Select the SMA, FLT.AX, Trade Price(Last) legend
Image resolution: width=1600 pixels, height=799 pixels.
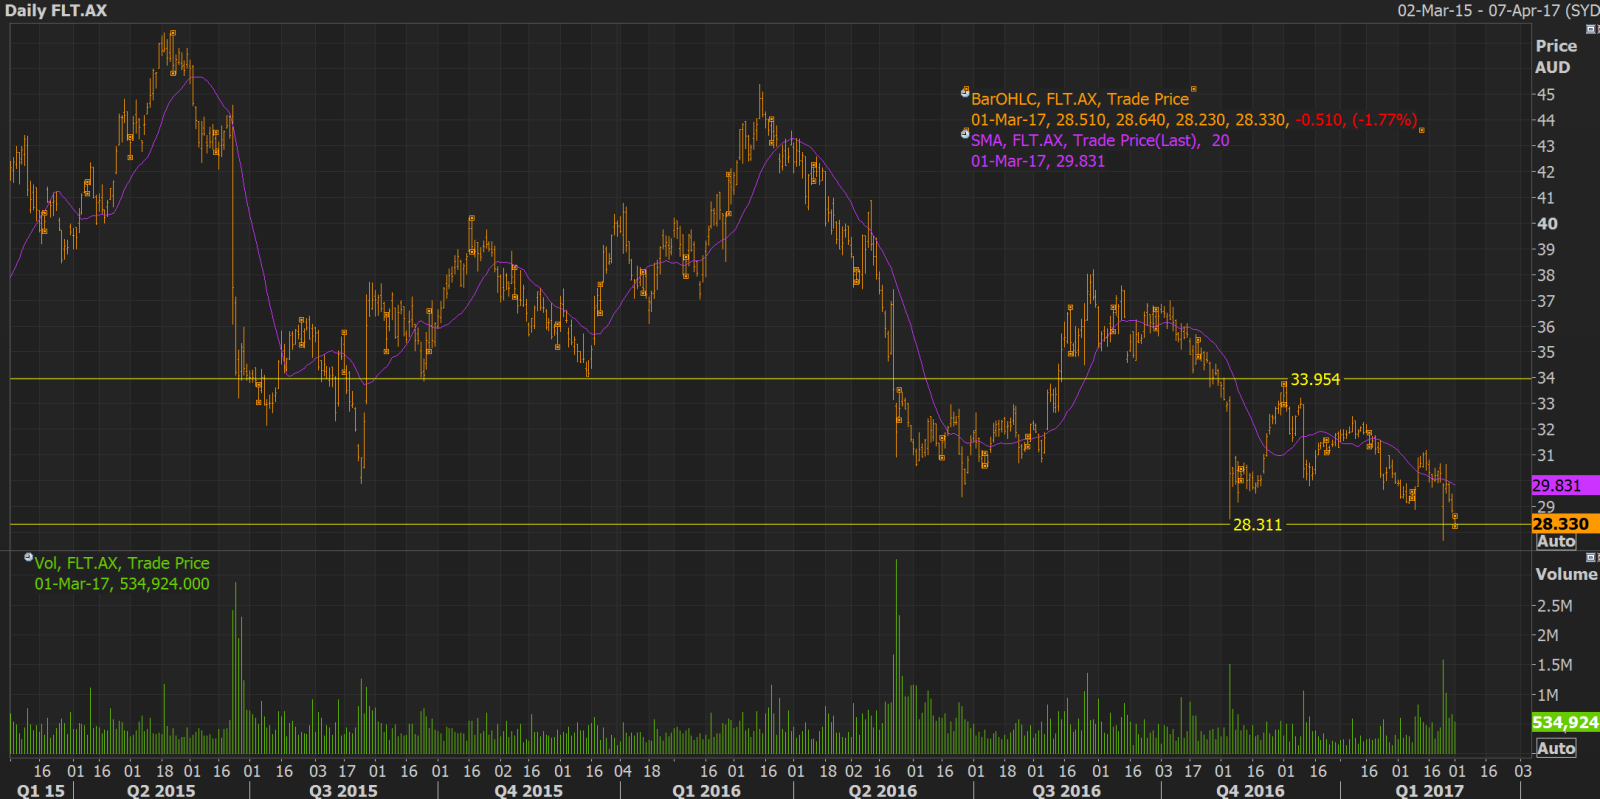click(1100, 140)
